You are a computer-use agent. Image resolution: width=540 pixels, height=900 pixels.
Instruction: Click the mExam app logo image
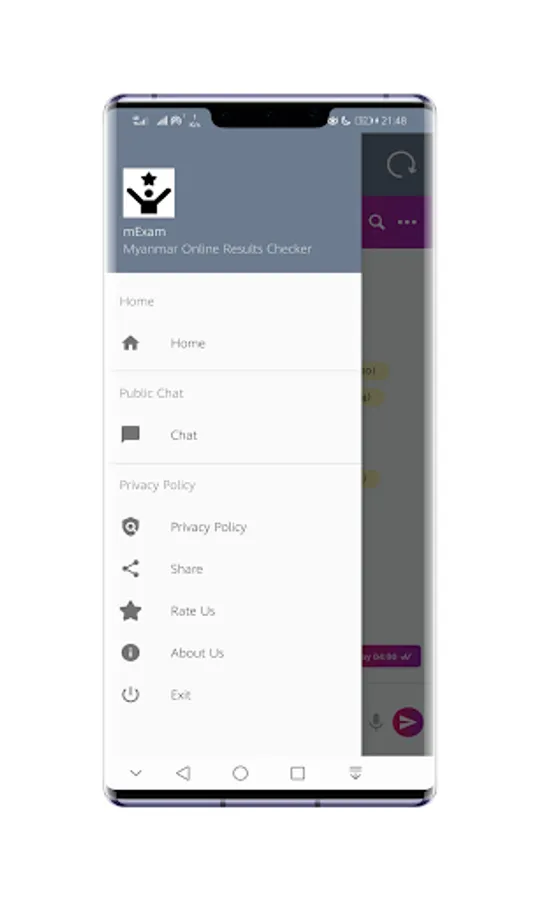tap(149, 193)
